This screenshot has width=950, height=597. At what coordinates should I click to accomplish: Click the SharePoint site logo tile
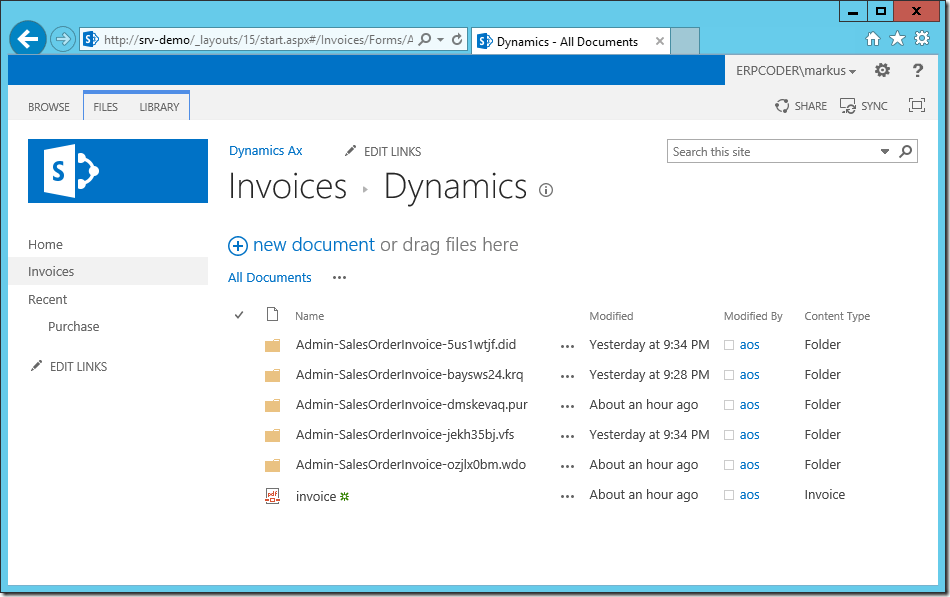[x=117, y=171]
